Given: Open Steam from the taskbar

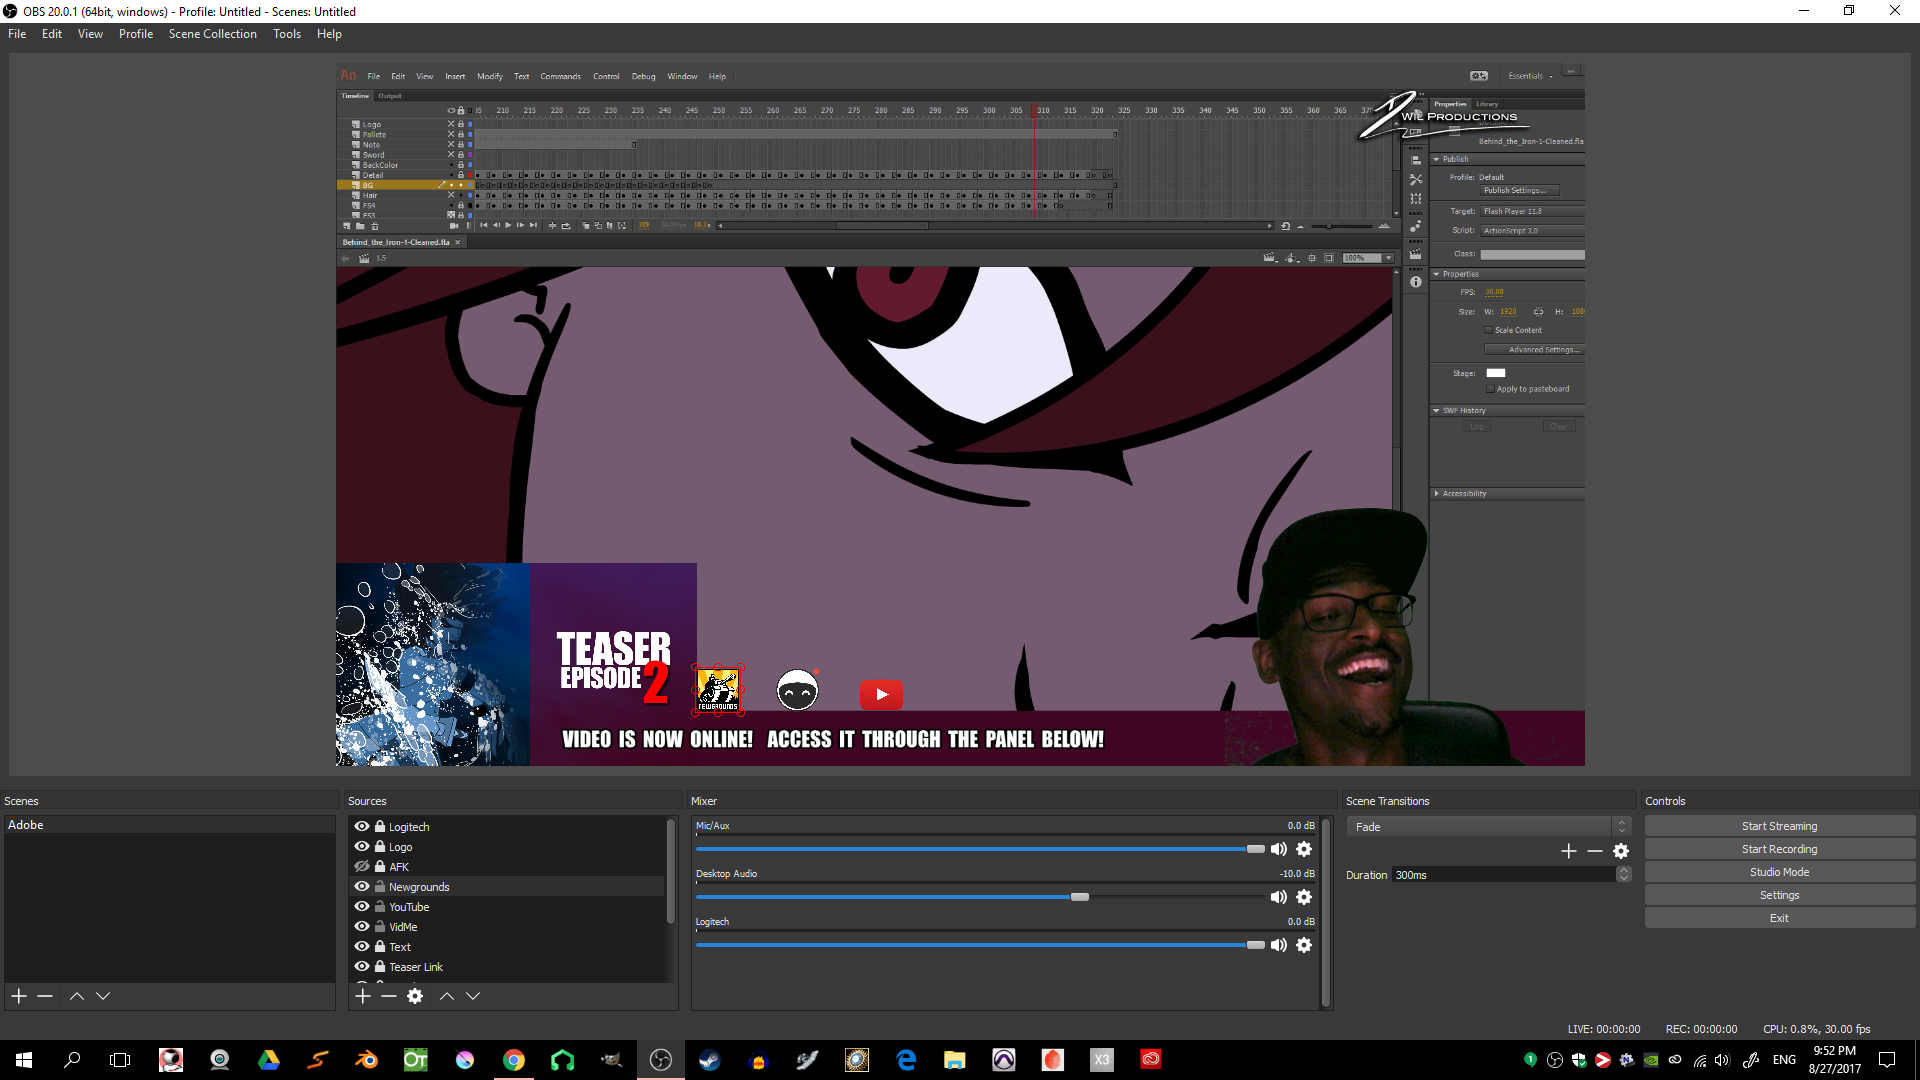Looking at the screenshot, I should tap(710, 1060).
